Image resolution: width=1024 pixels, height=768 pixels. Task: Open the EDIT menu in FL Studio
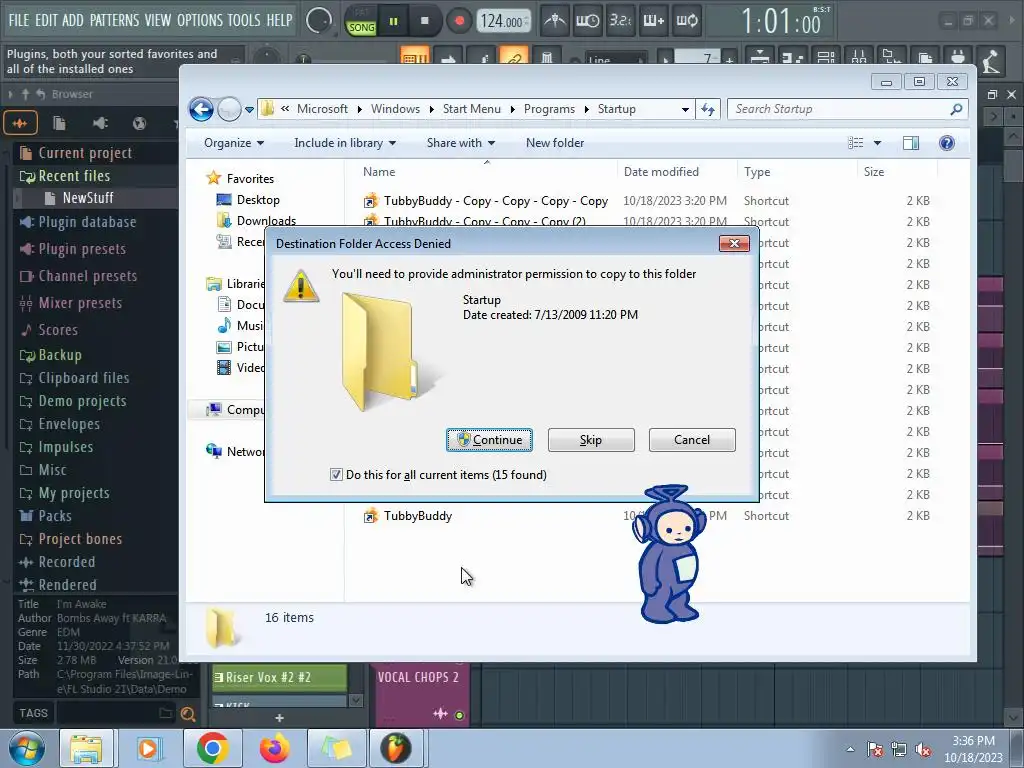(x=46, y=20)
